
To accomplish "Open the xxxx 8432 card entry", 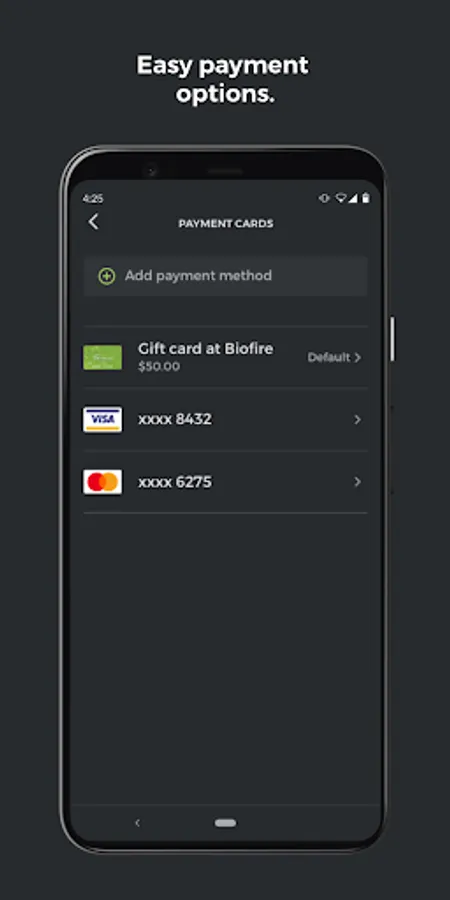I will coord(225,420).
